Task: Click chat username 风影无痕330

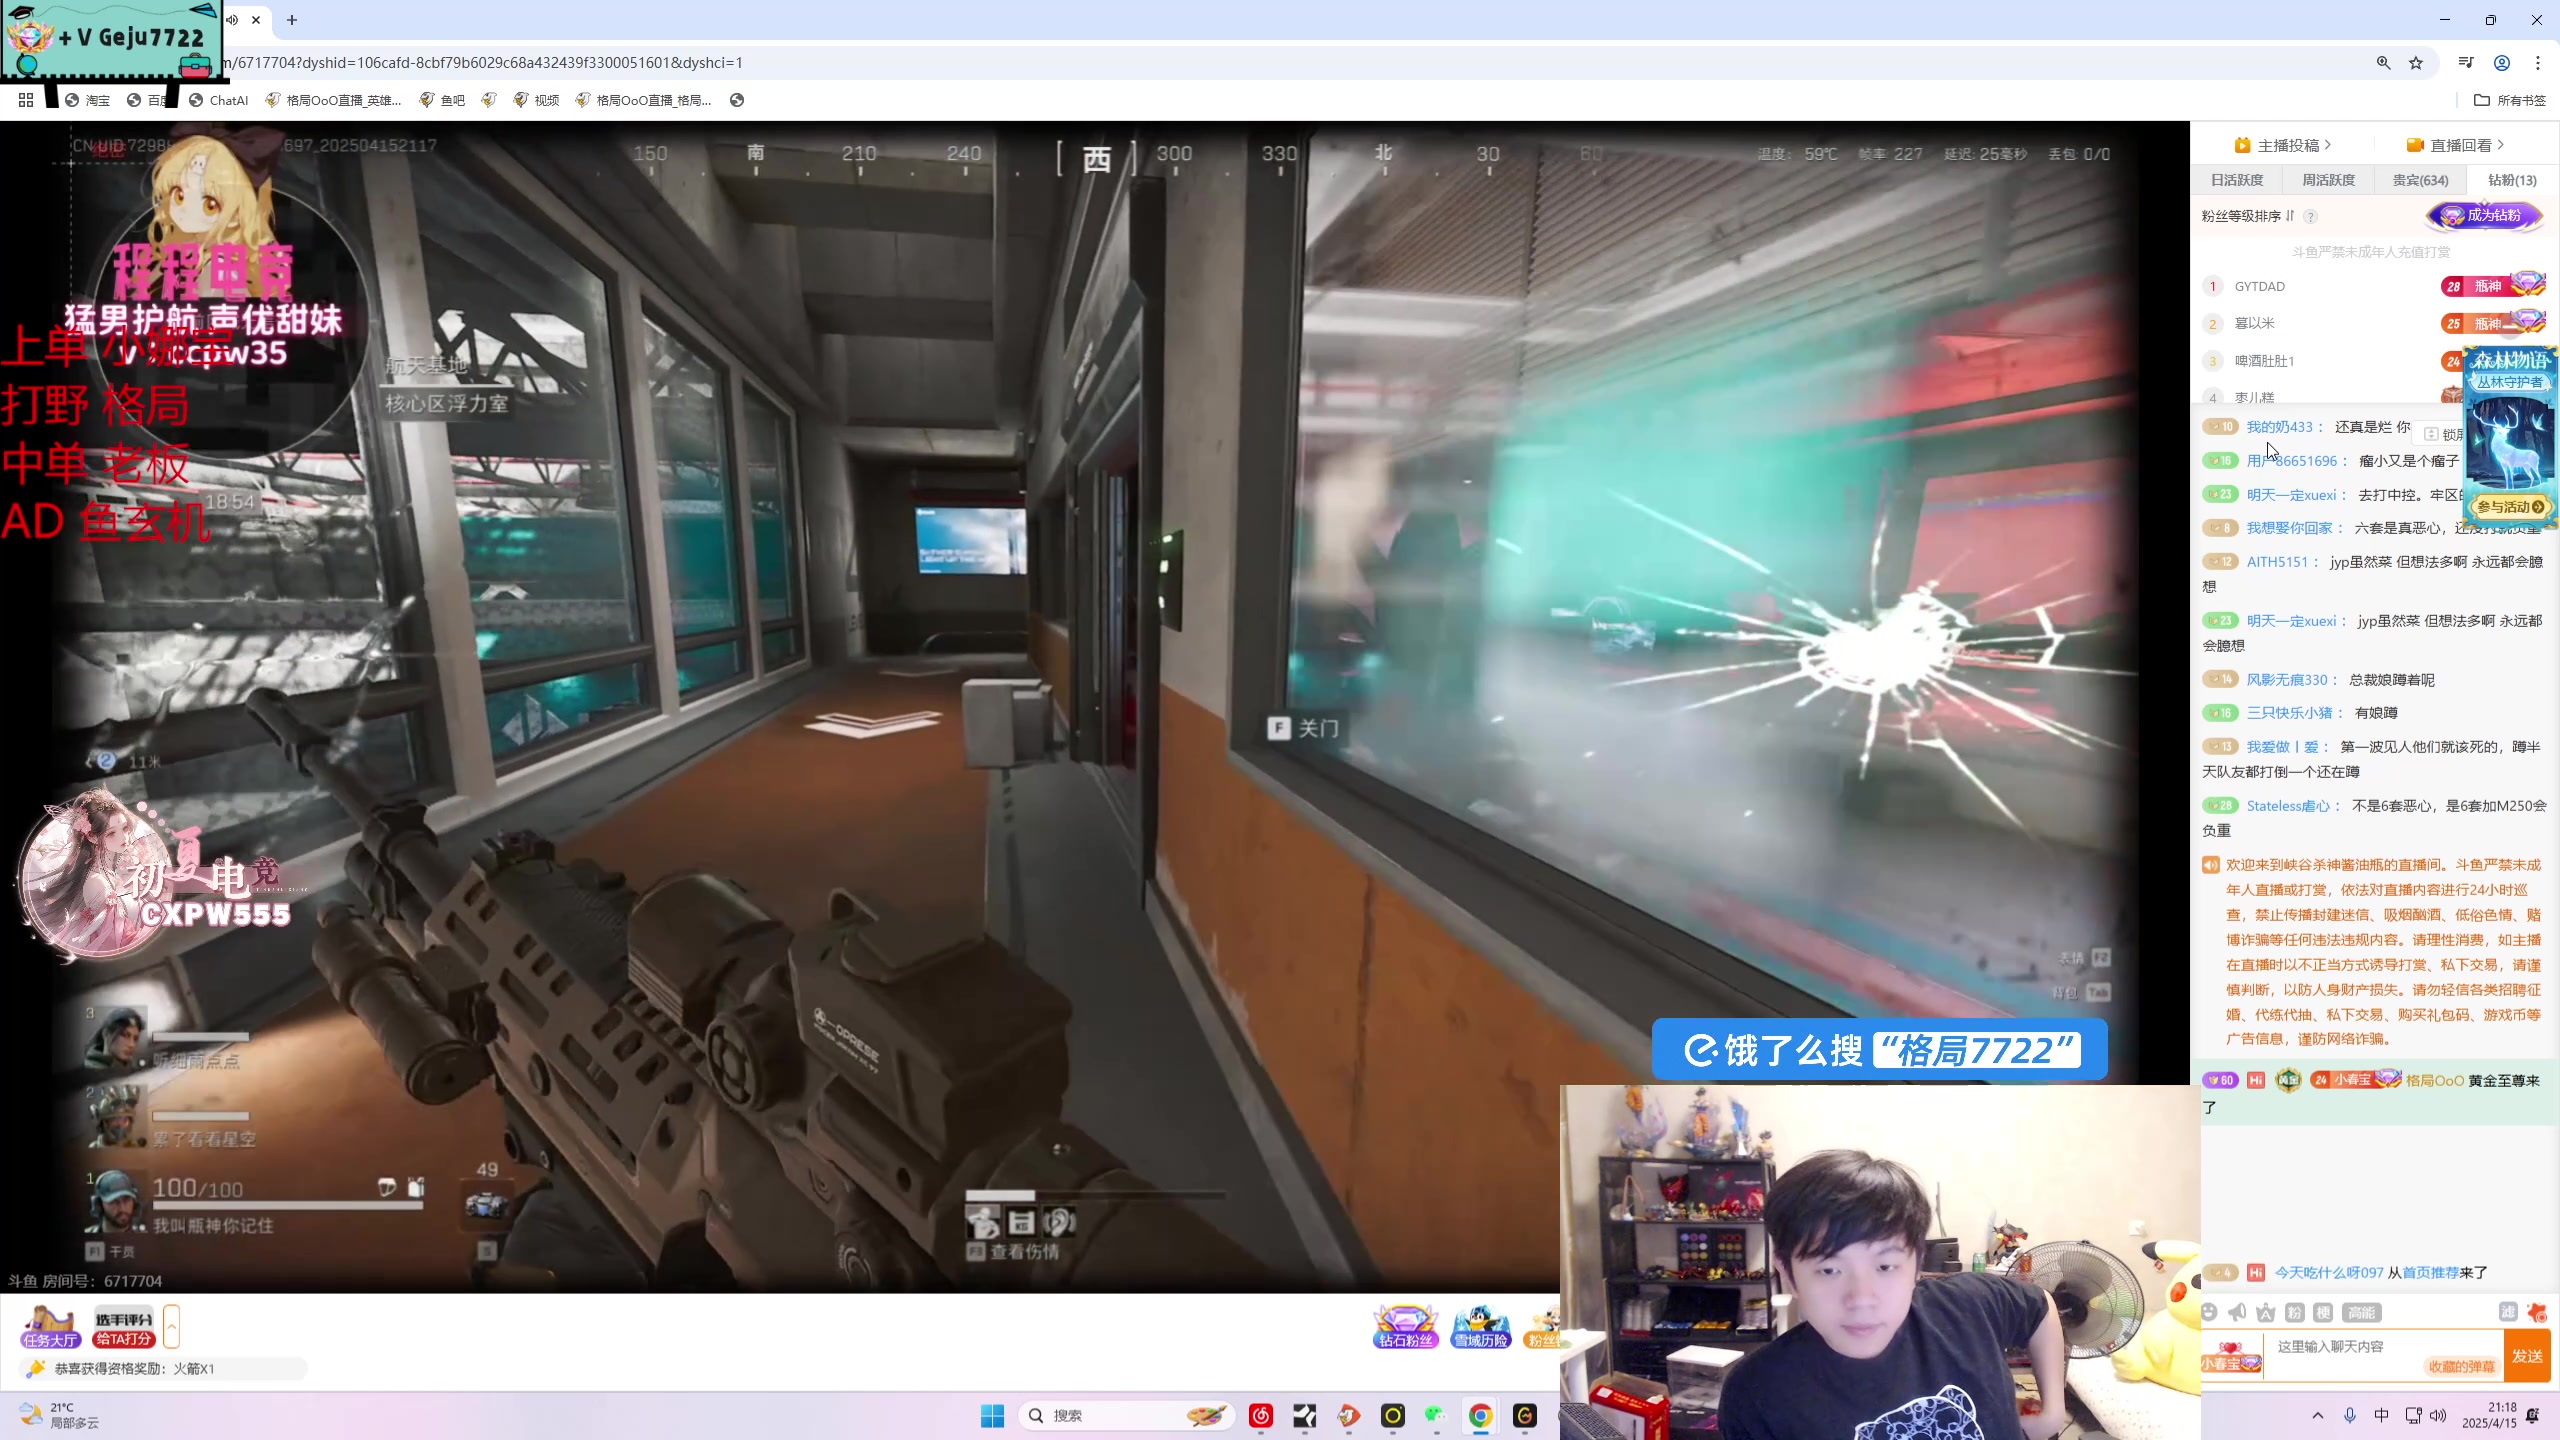Action: point(2287,680)
